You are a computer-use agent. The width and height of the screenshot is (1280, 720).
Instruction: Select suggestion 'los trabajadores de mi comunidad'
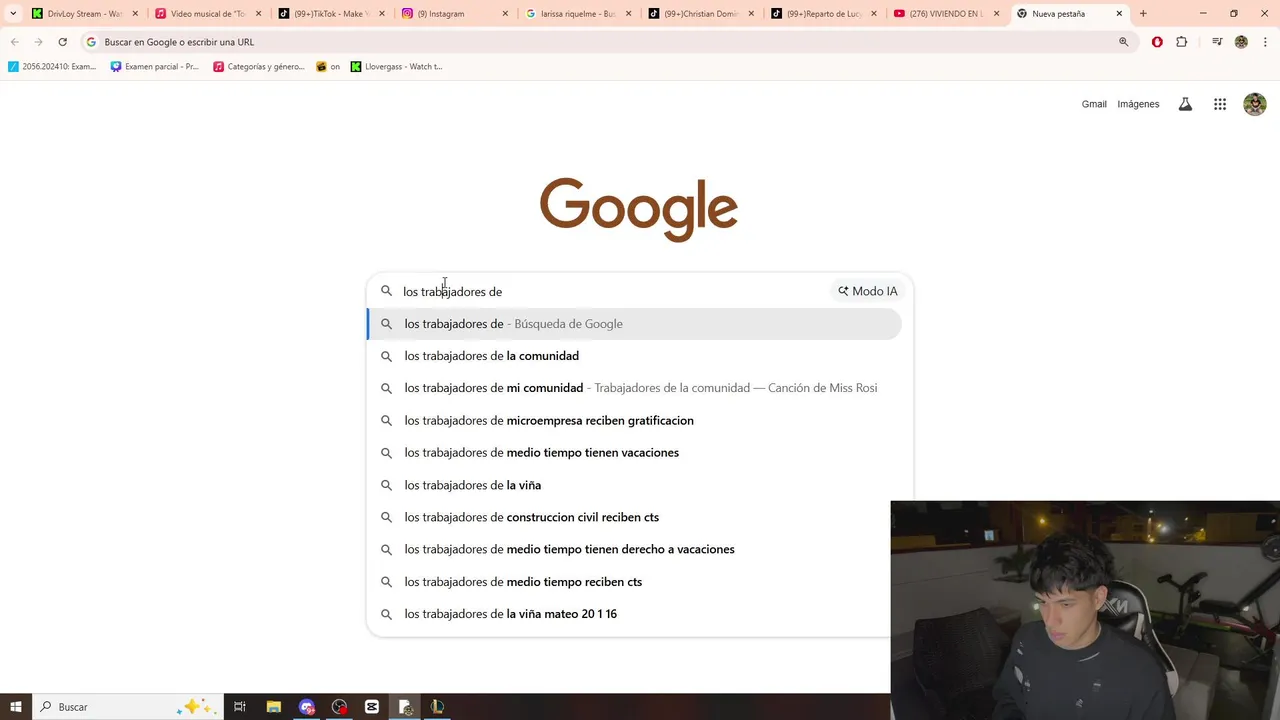(634, 388)
